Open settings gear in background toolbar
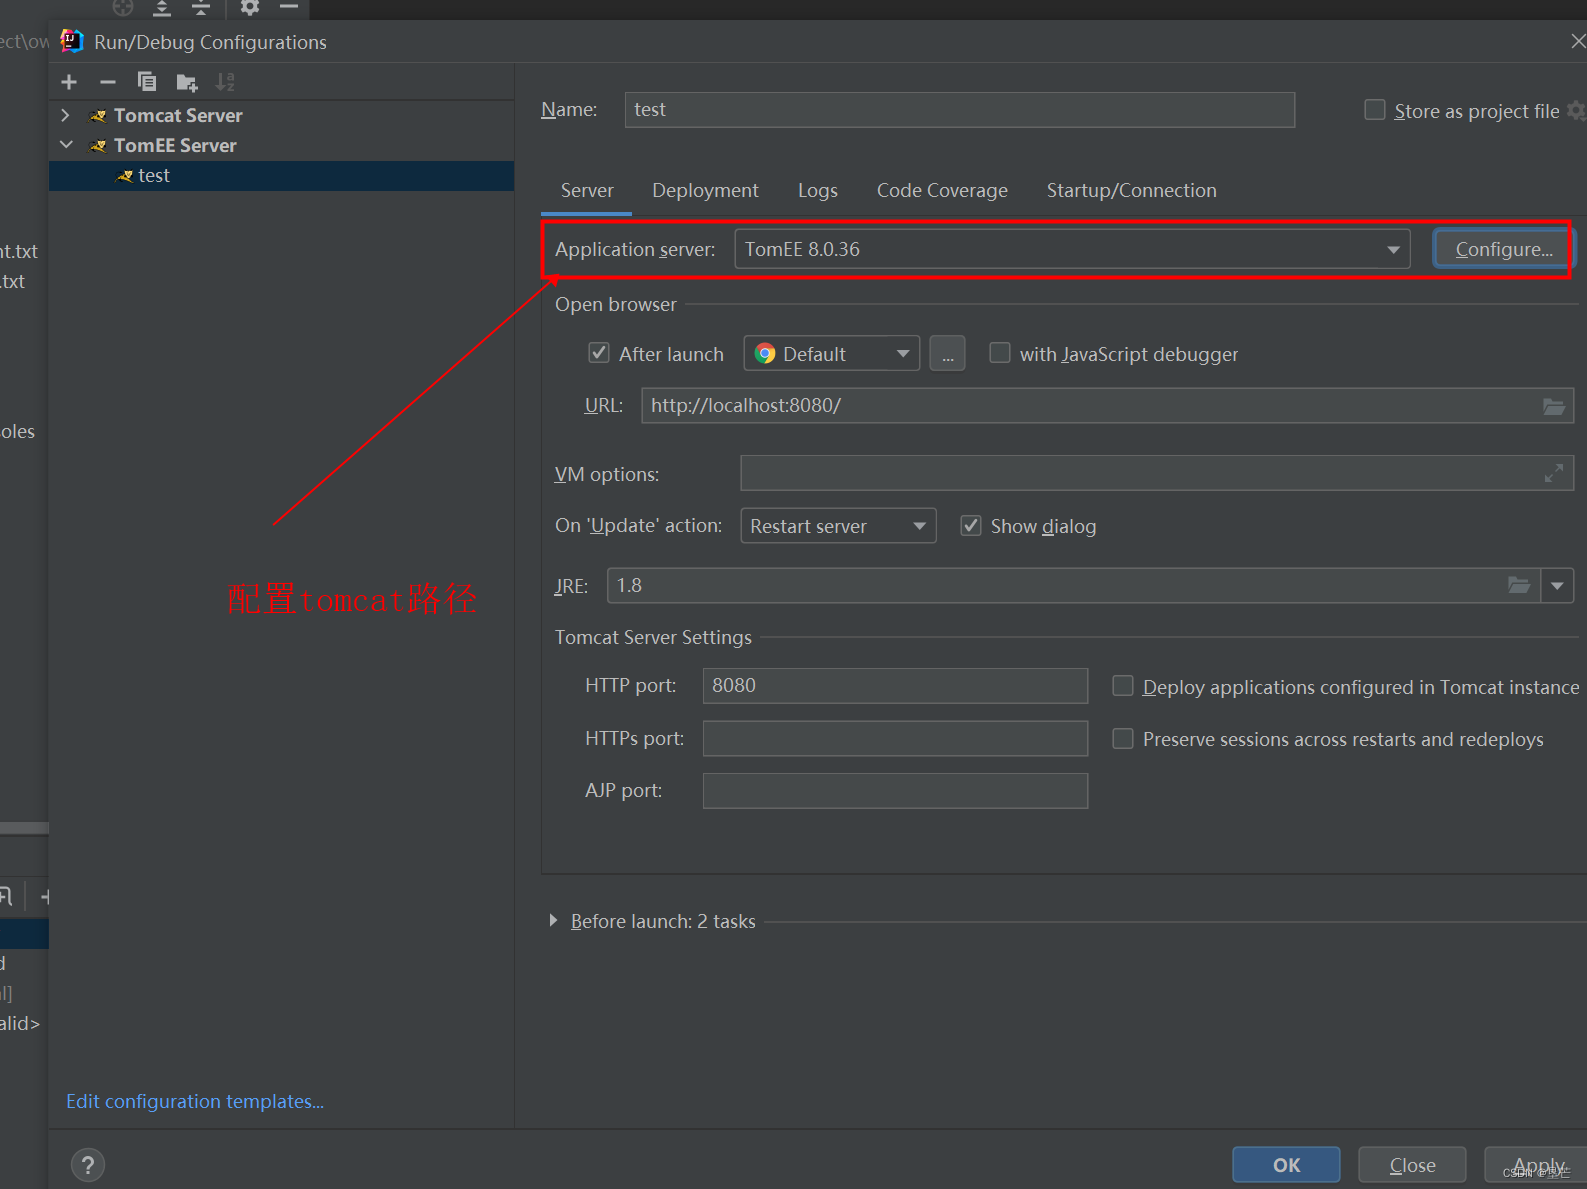The height and width of the screenshot is (1189, 1587). point(250,8)
